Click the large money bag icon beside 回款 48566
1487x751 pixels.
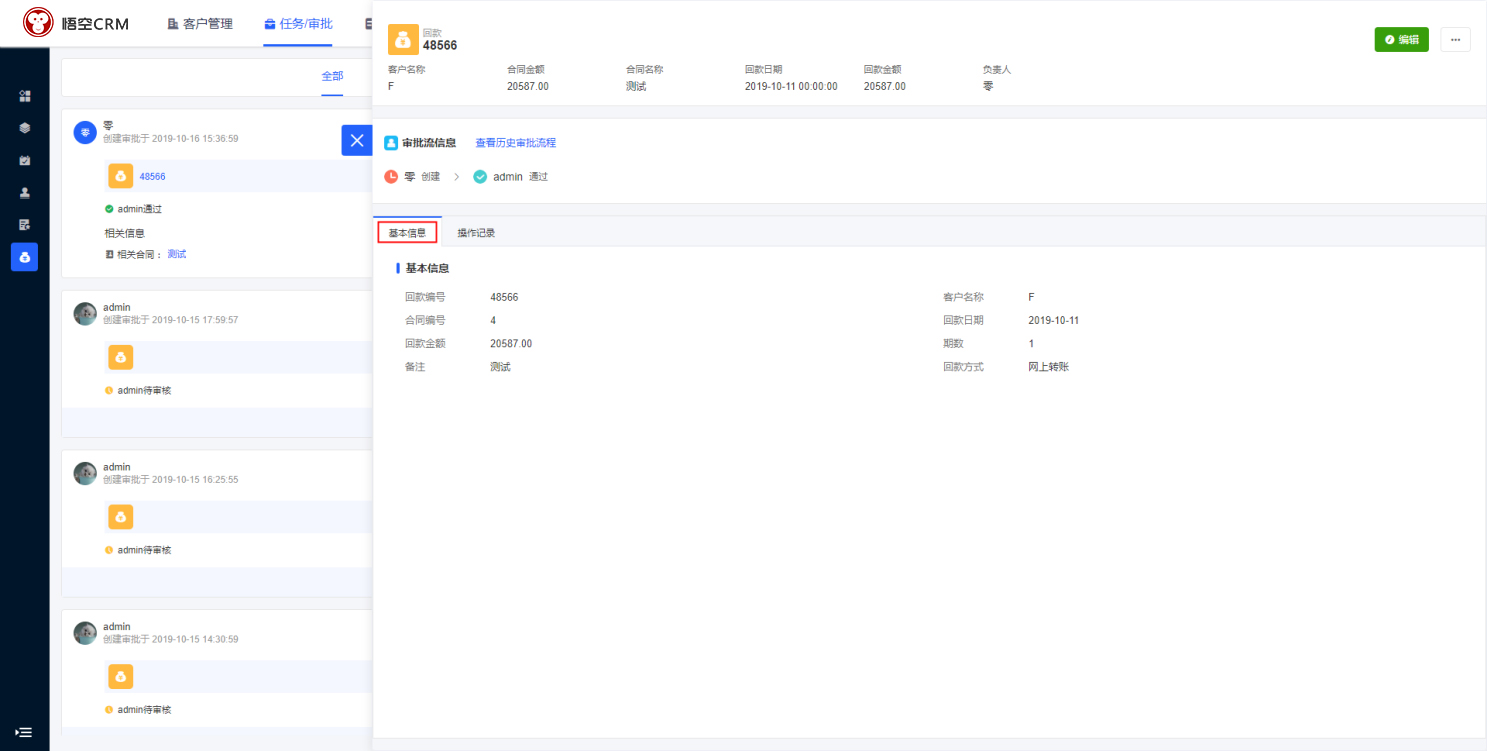point(403,40)
